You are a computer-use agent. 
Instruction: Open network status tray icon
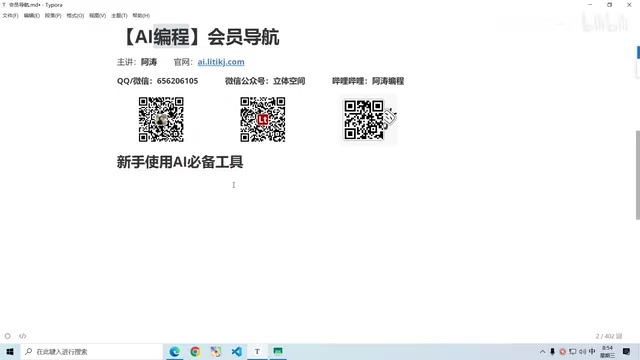click(573, 351)
